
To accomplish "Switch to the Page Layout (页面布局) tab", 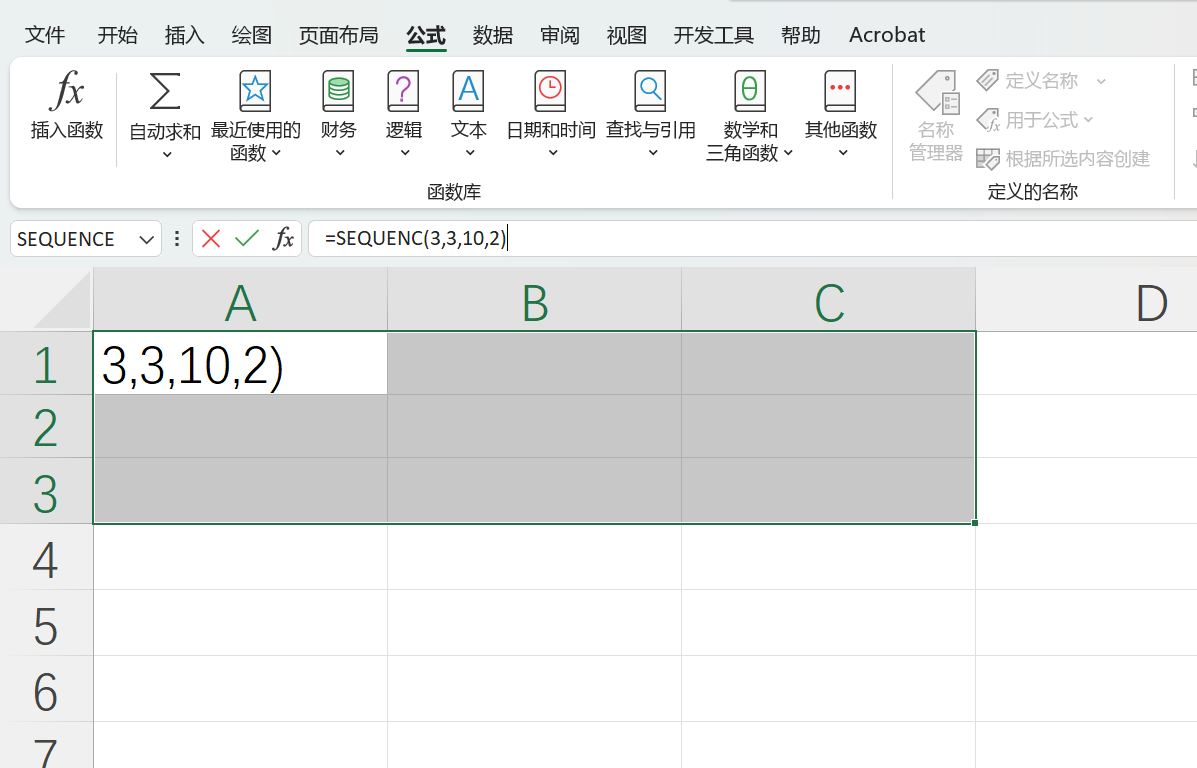I will 339,35.
